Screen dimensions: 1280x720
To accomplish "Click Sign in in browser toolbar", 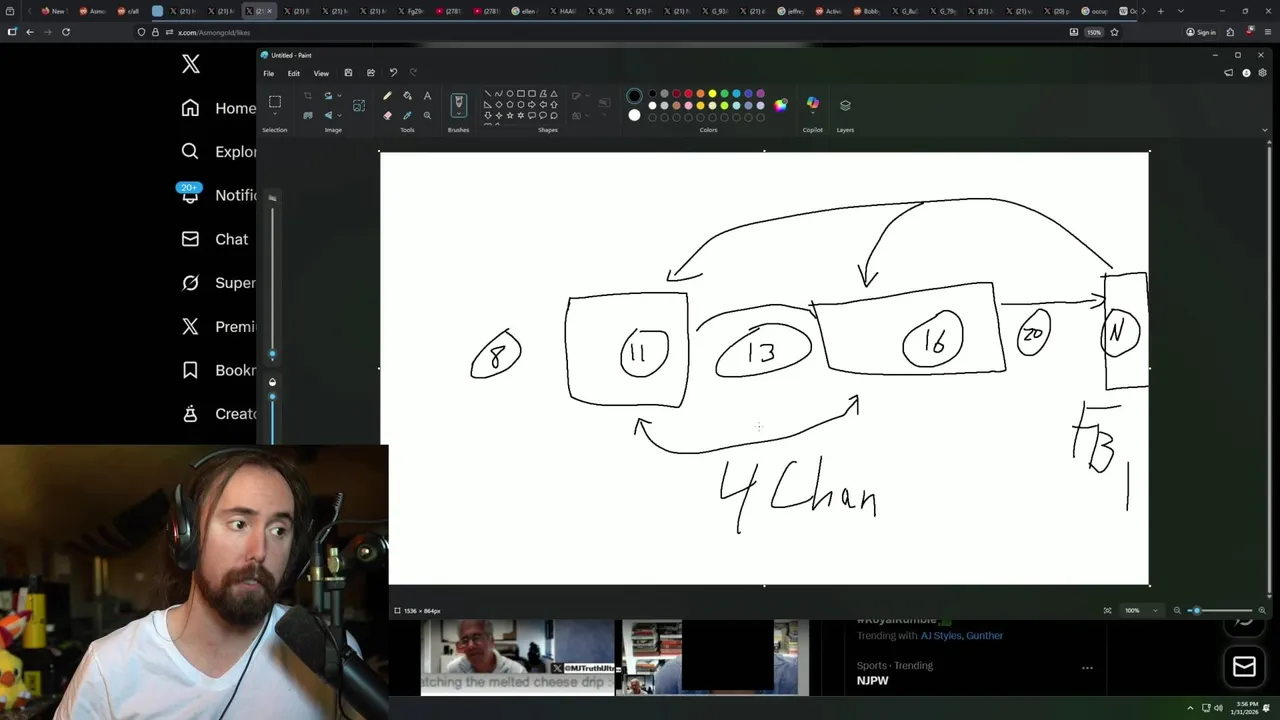I will point(1200,32).
